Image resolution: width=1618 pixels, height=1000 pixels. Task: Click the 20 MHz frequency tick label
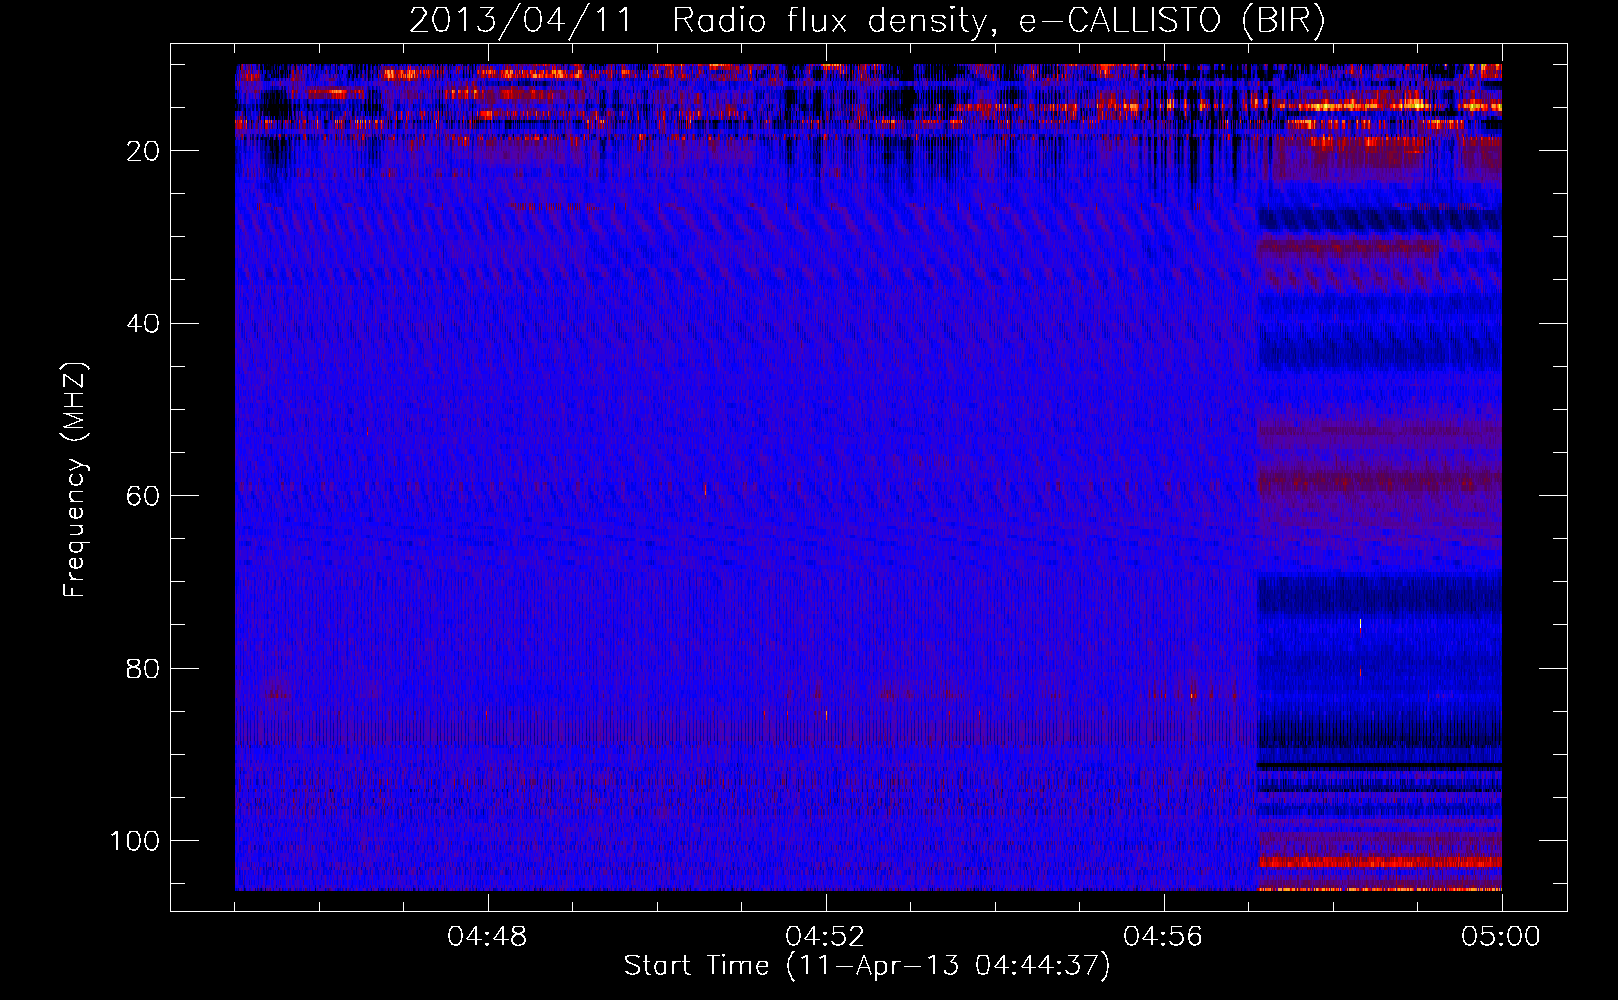coord(143,151)
